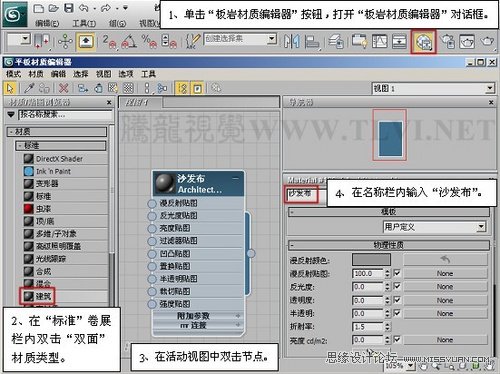Open the 工具 menu in material editor
Viewport: 500px width, 374px height.
148,74
